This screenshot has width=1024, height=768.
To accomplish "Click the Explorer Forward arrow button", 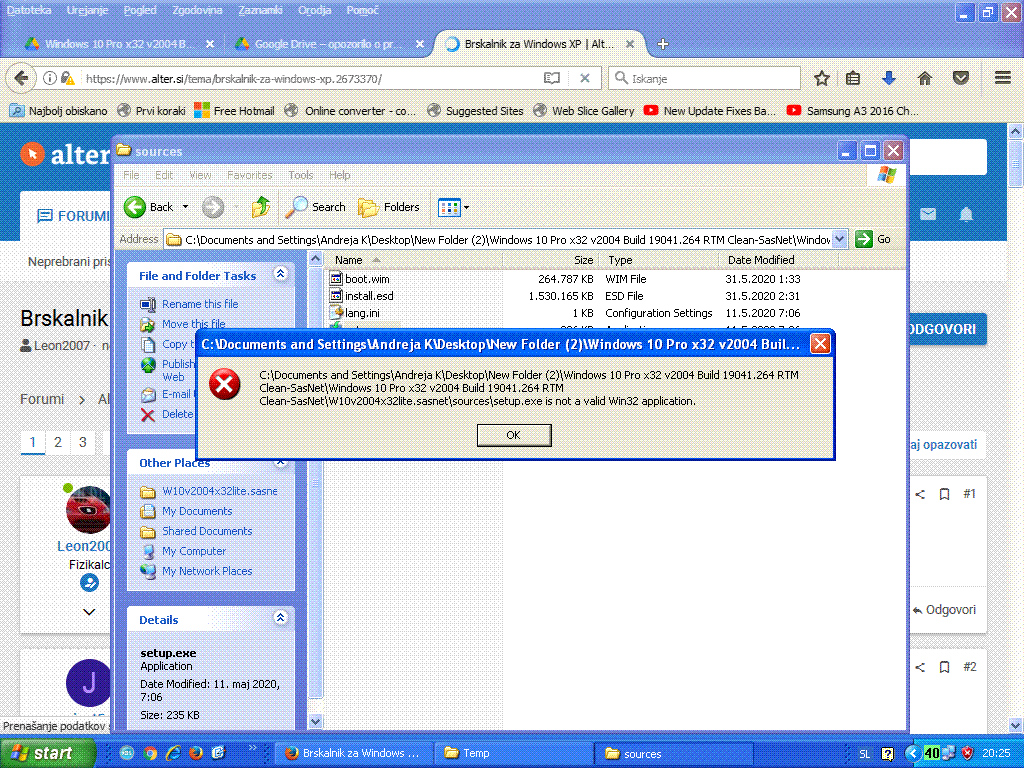I will tap(213, 207).
